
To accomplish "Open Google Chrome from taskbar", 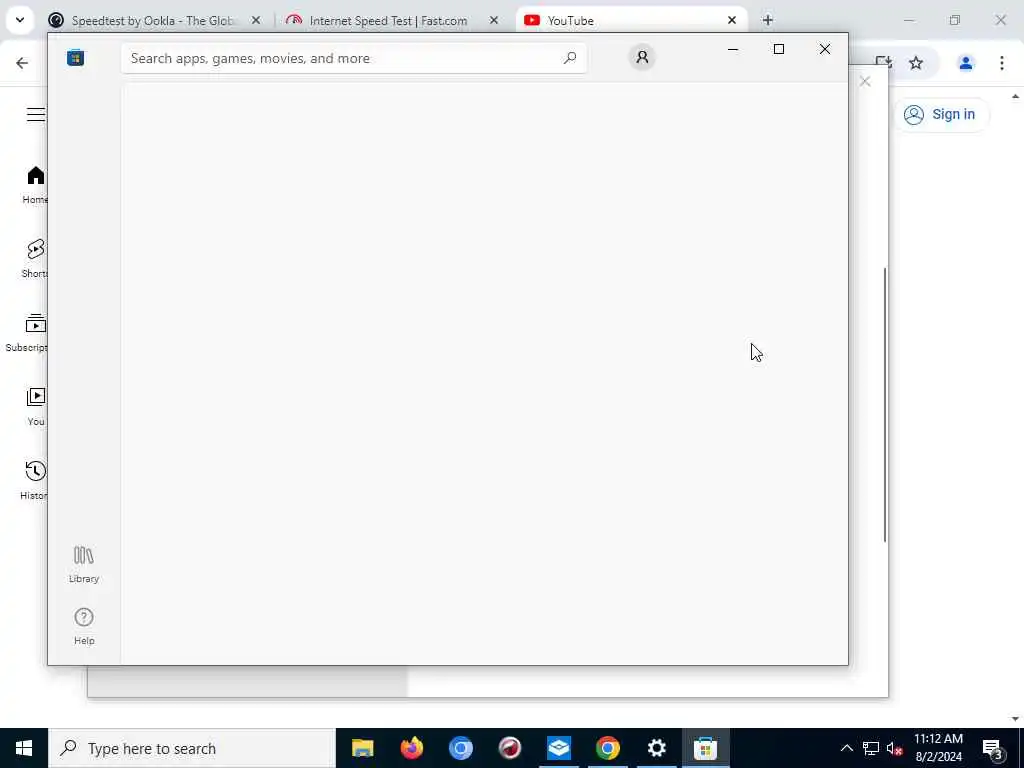I will click(607, 748).
